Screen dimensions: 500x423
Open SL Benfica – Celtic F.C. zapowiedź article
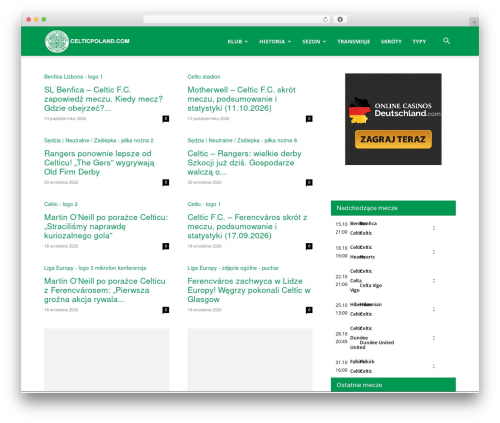pos(103,99)
